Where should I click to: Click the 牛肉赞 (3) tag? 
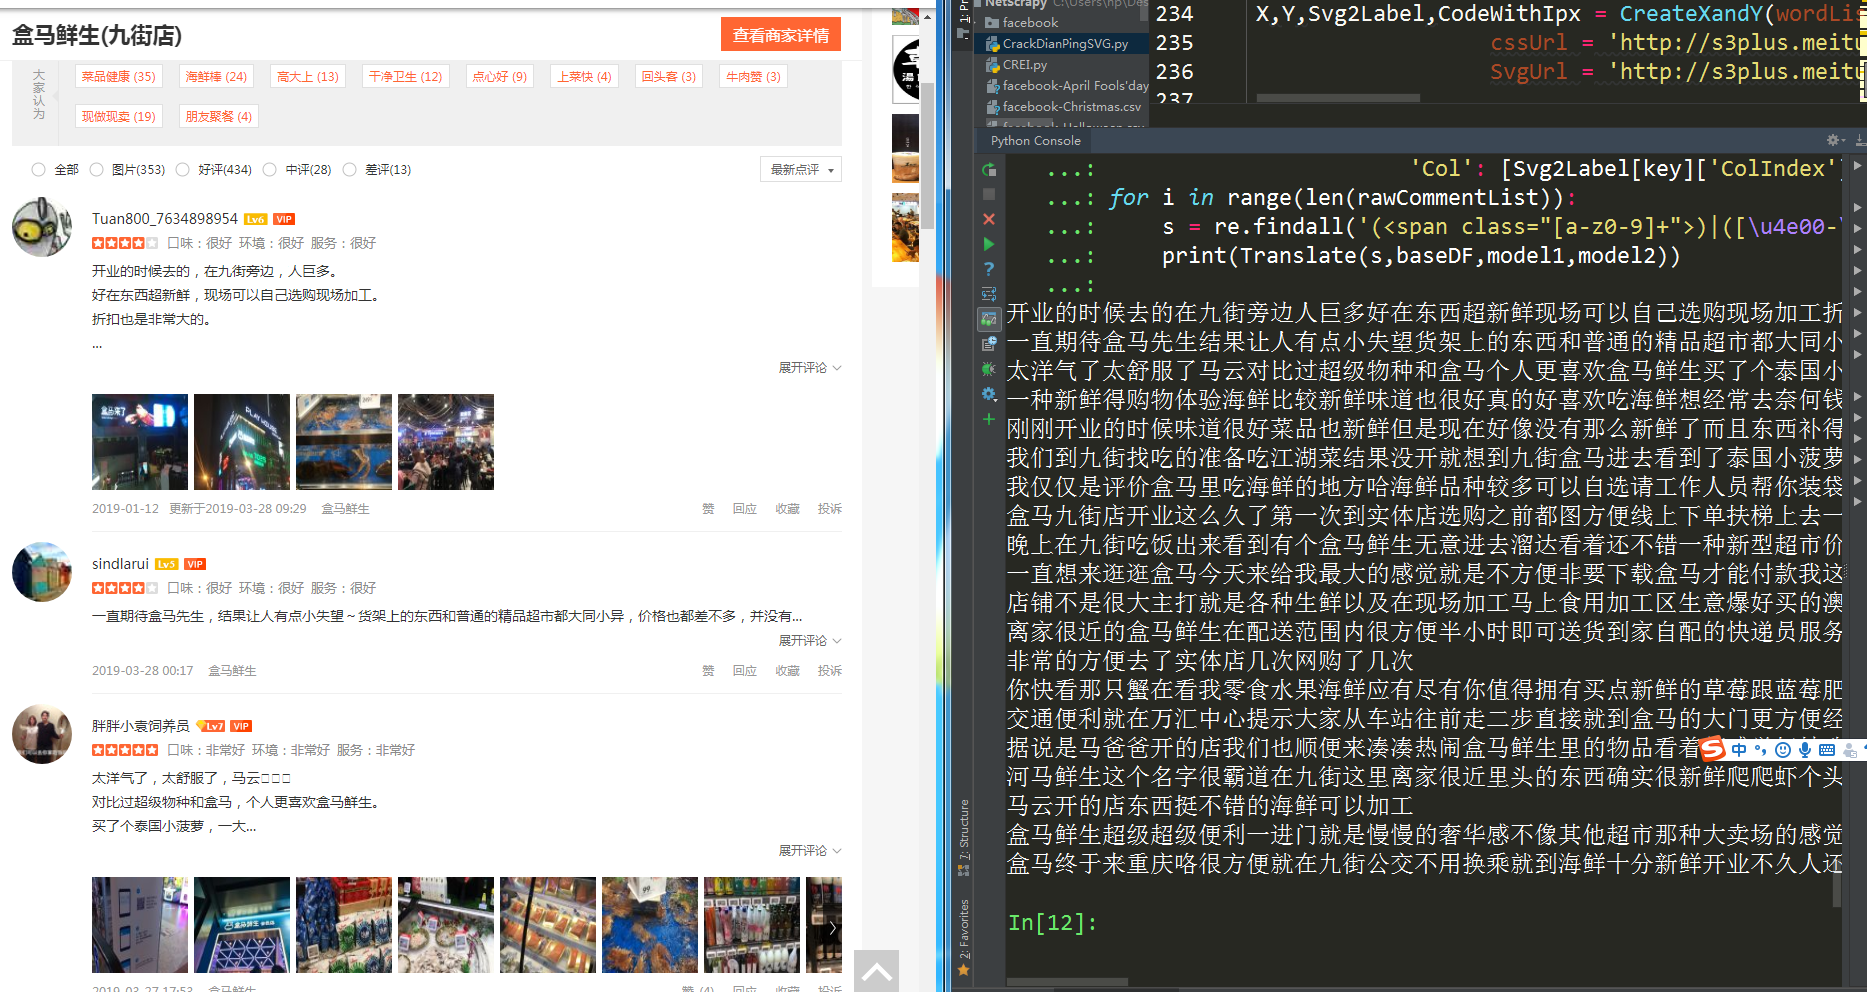[x=753, y=77]
